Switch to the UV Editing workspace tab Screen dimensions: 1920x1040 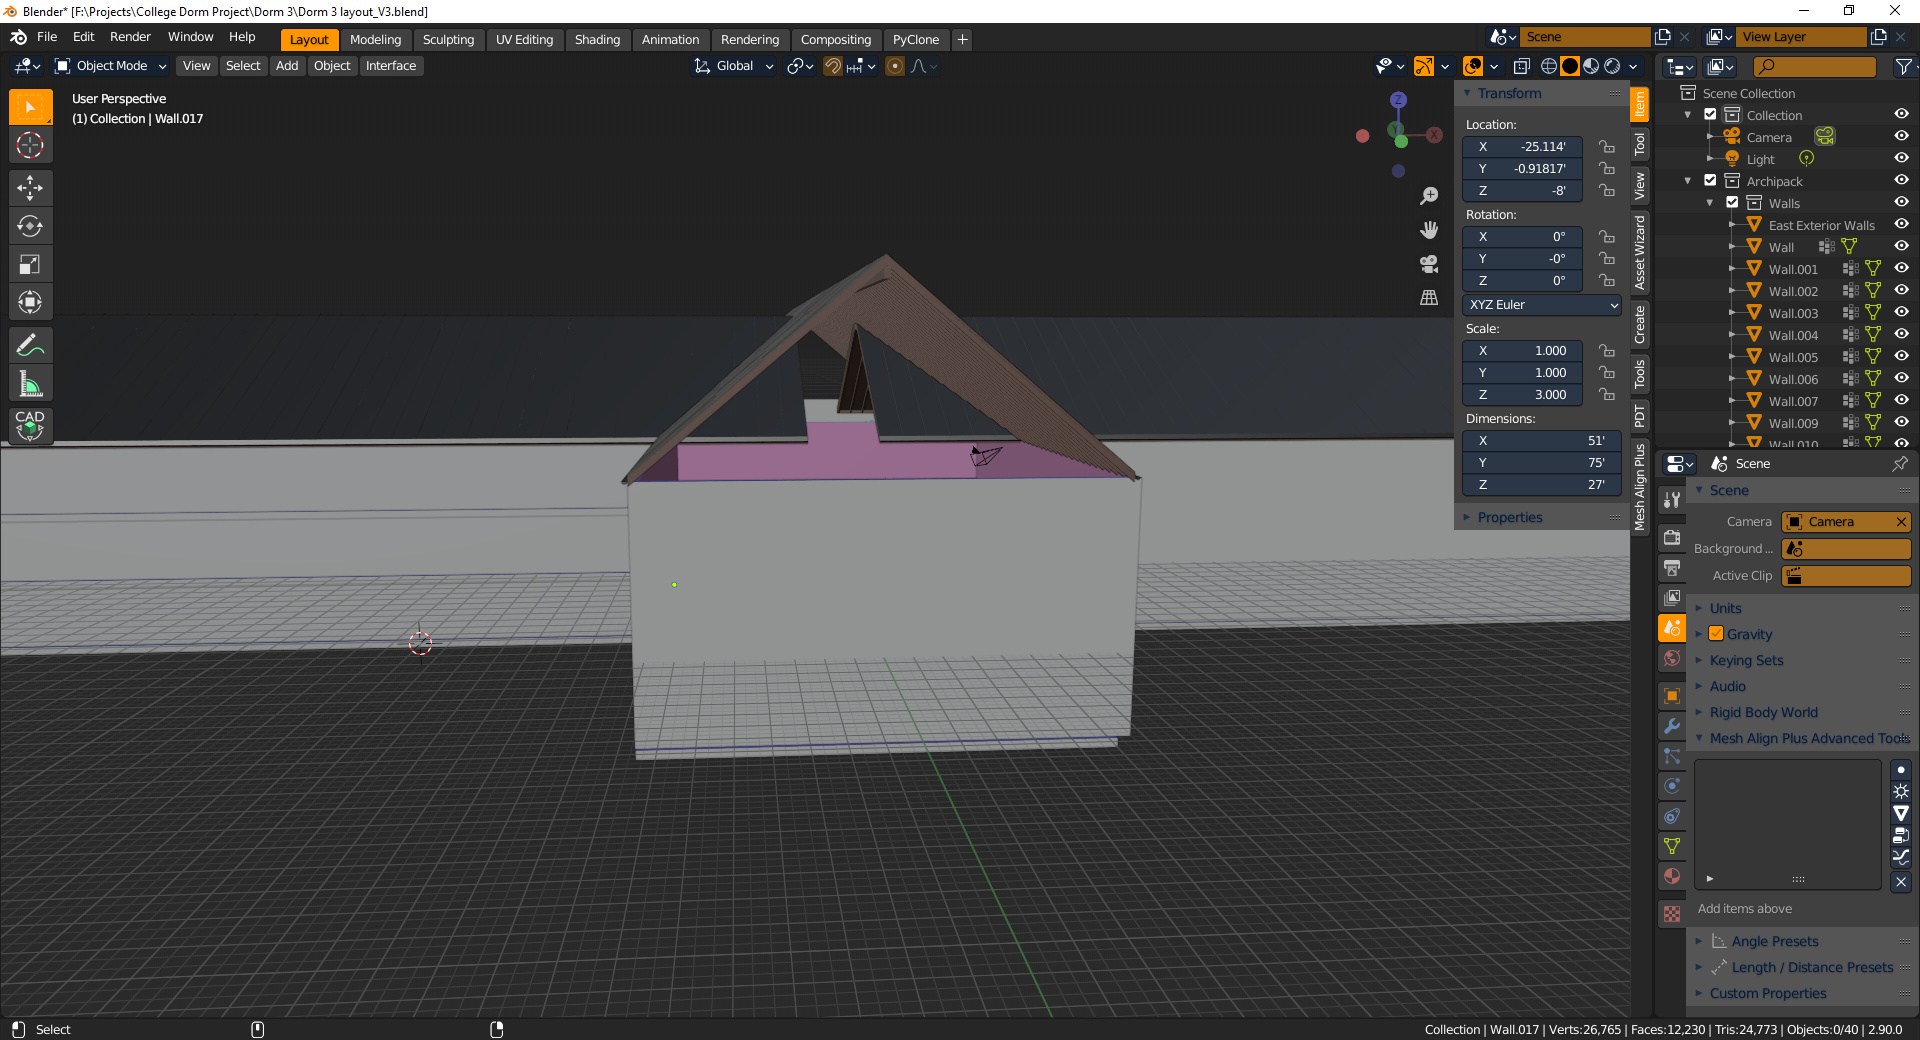point(524,40)
